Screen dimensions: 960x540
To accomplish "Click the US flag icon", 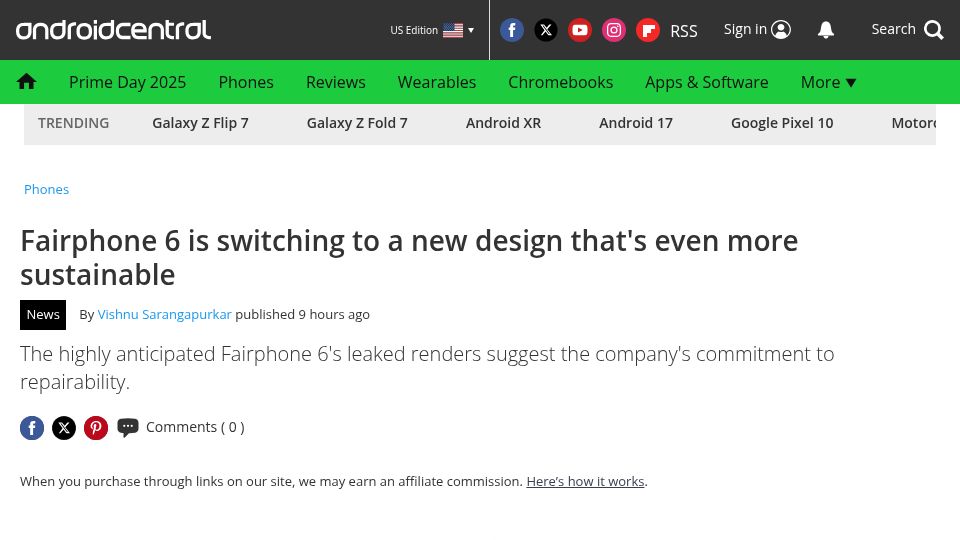I will (453, 30).
